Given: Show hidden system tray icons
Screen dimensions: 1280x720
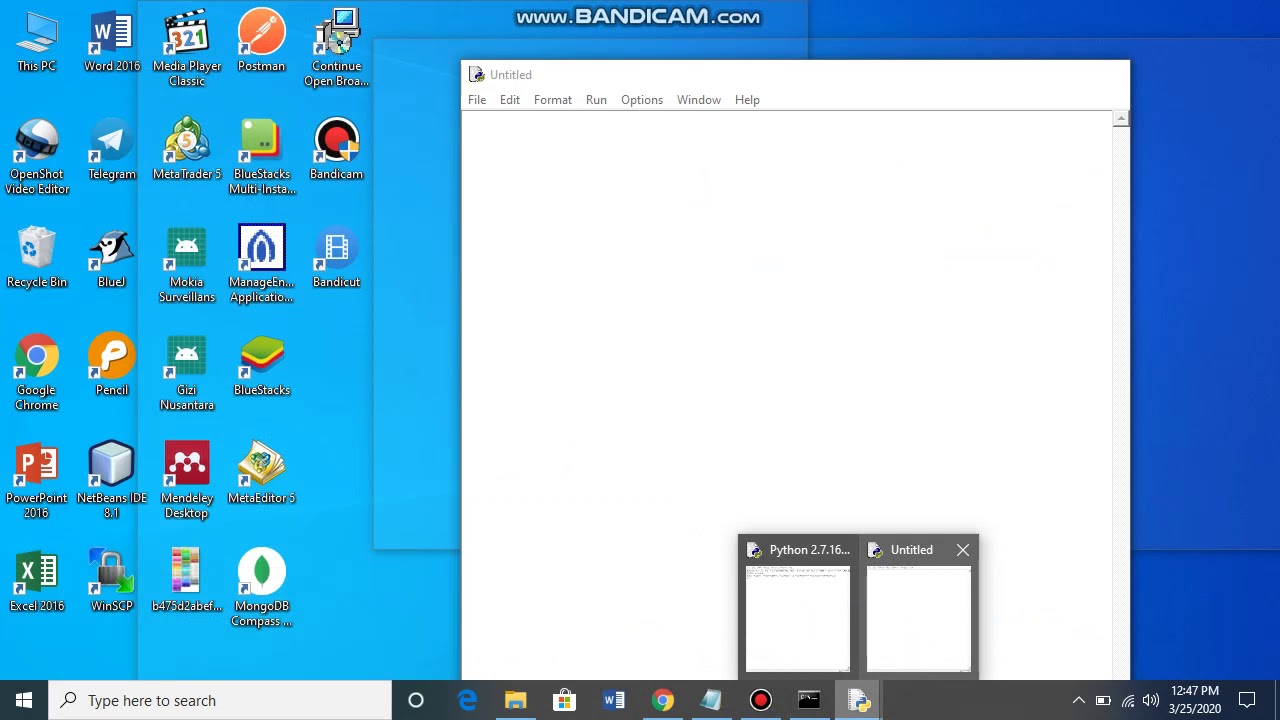Looking at the screenshot, I should click(1078, 700).
